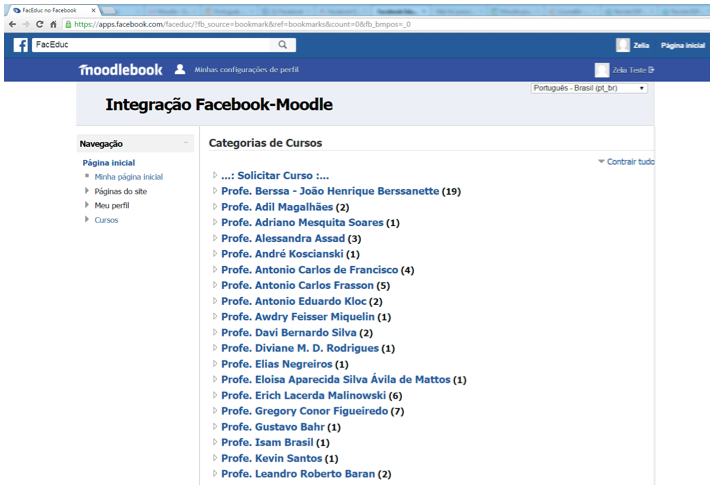715x485 pixels.
Task: Close the FacEduc no Facebook tab
Action: pyautogui.click(x=93, y=10)
